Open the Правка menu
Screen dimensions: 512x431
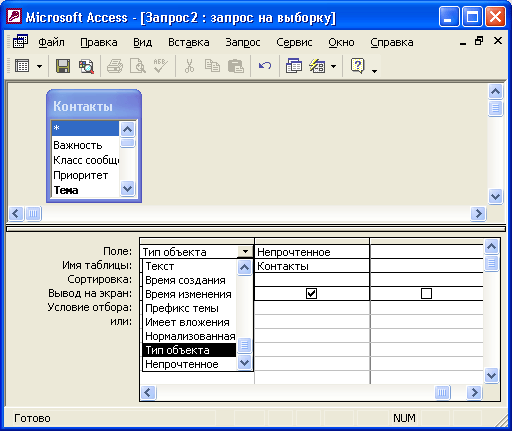click(99, 42)
